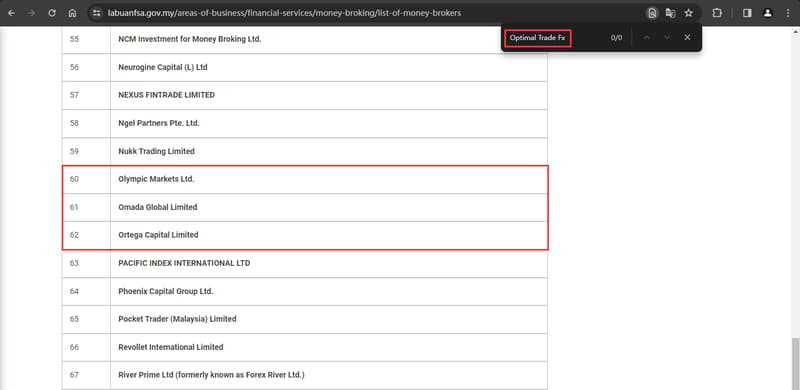Screen dimensions: 800x390
Task: Open the extensions puzzle icon
Action: pyautogui.click(x=717, y=13)
